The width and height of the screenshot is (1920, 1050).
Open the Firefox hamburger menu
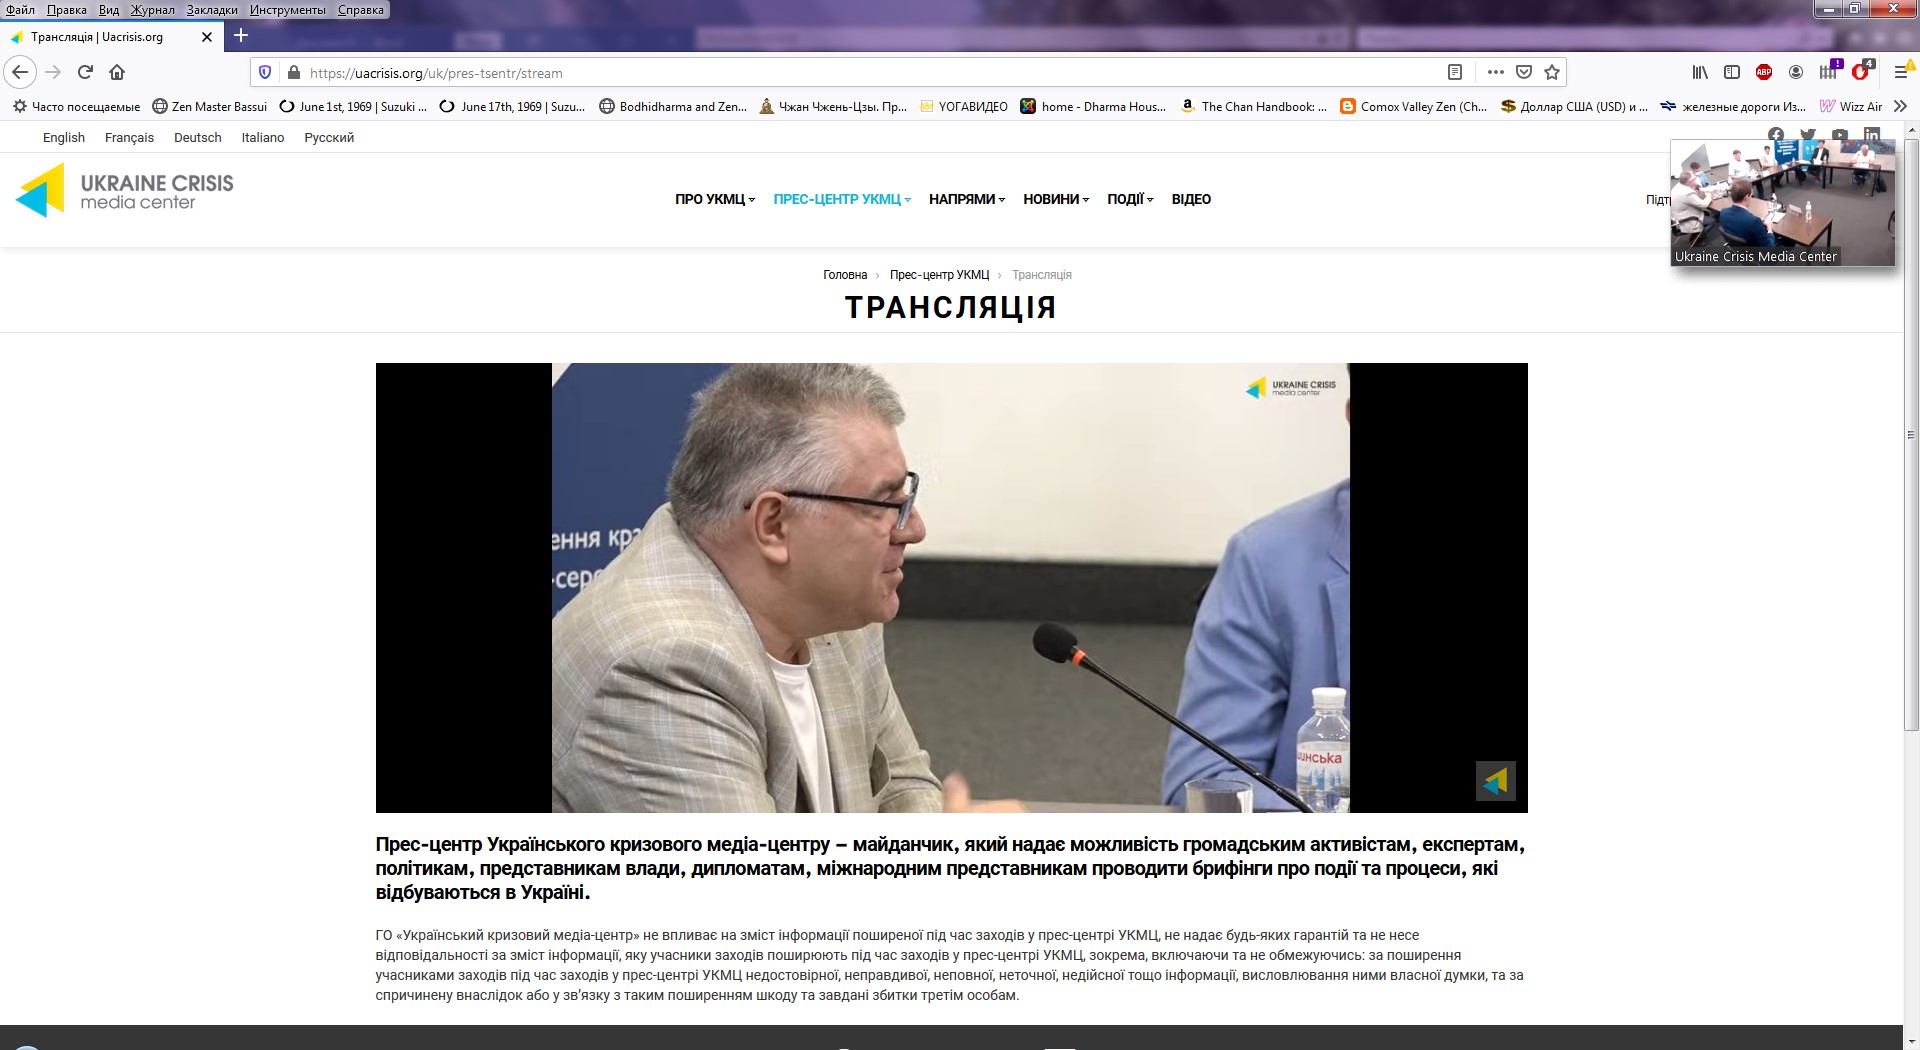click(x=1901, y=72)
